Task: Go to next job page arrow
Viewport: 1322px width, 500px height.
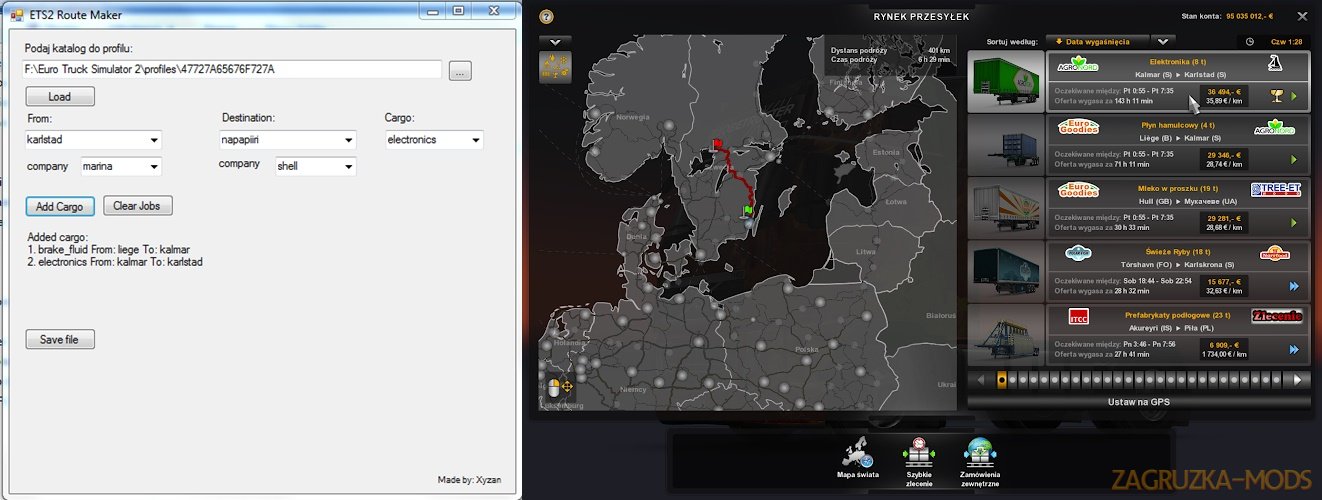Action: point(1298,380)
